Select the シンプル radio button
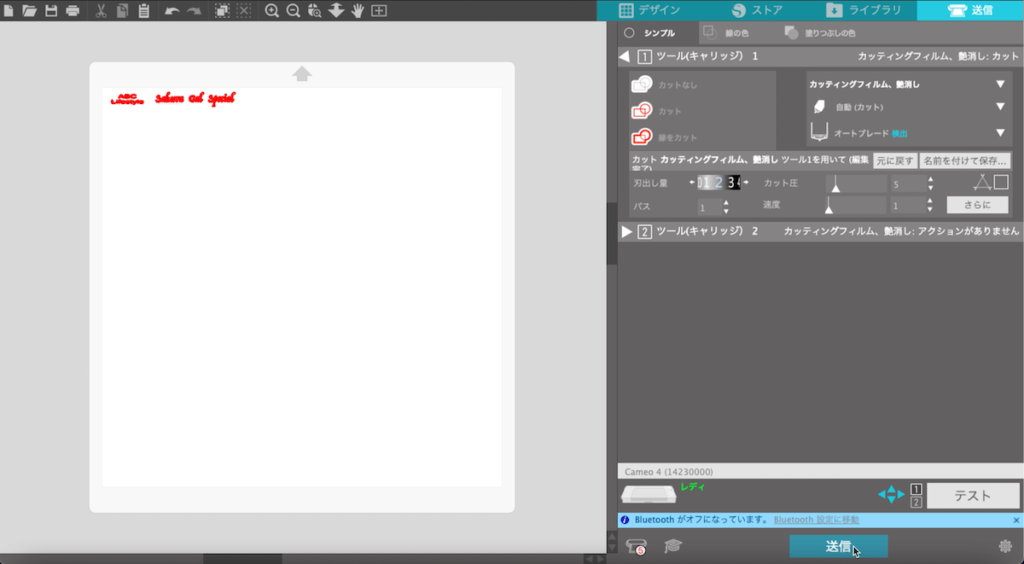This screenshot has height=564, width=1024. pos(629,33)
